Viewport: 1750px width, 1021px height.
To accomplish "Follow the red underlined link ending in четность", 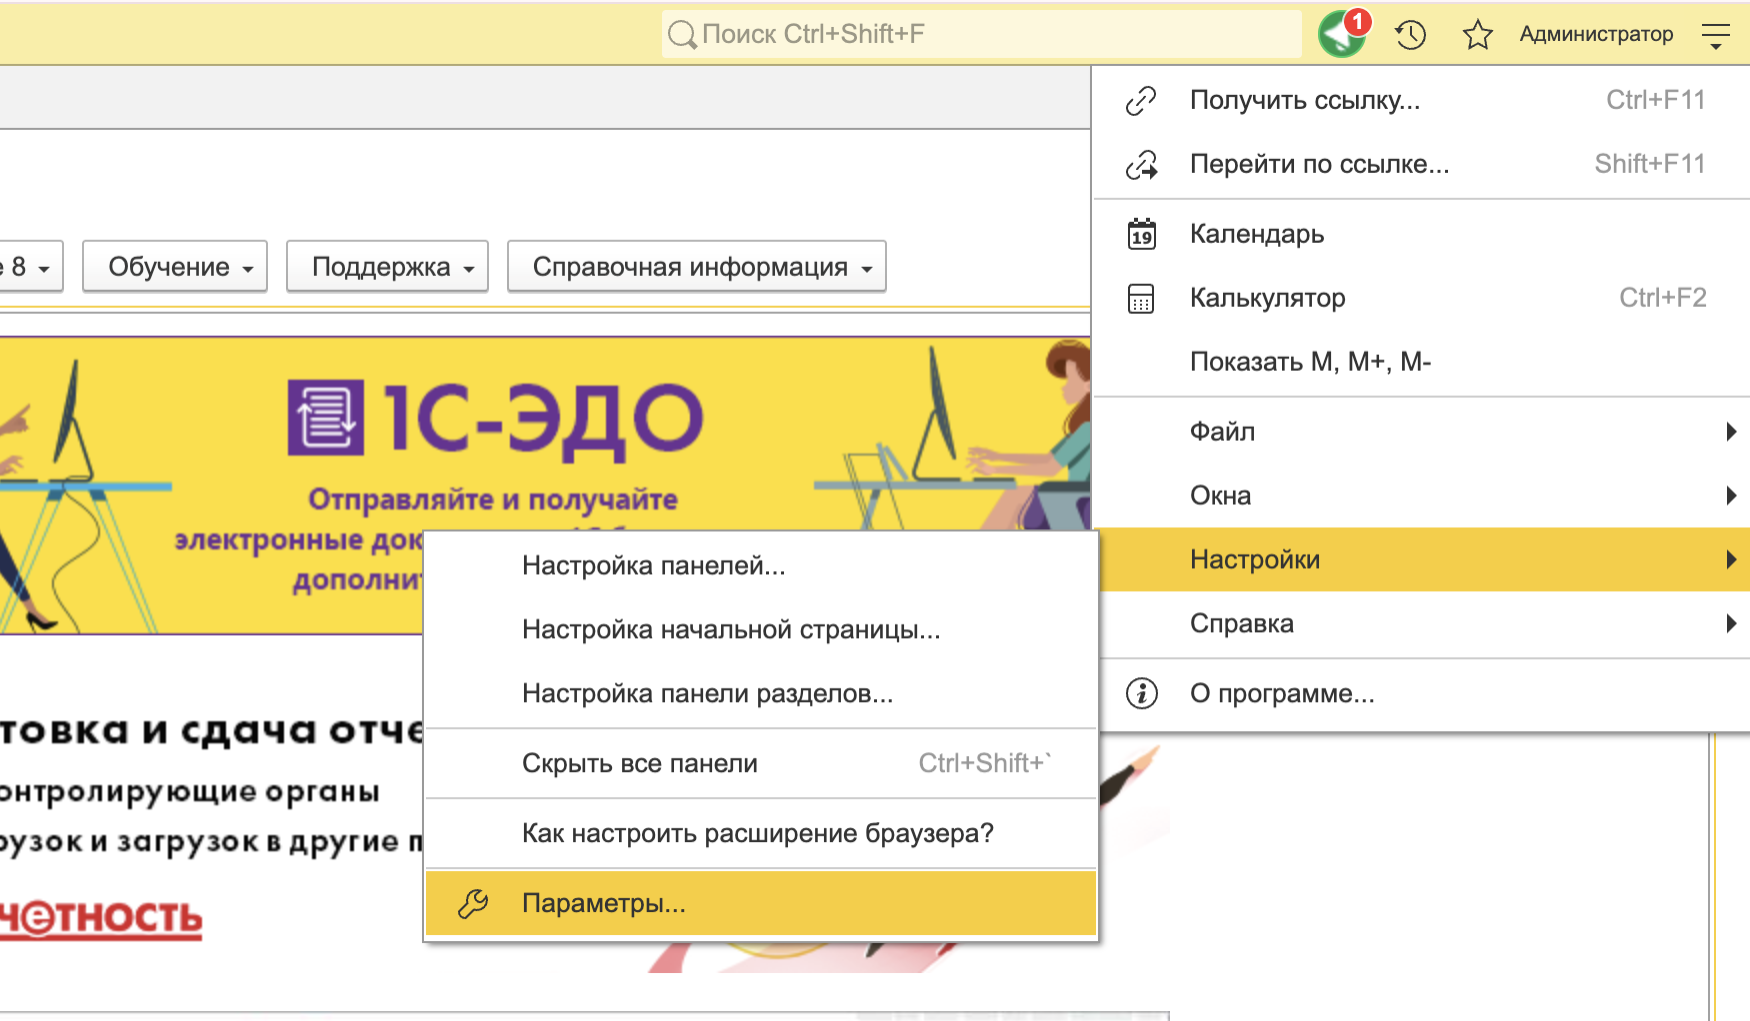I will 101,918.
